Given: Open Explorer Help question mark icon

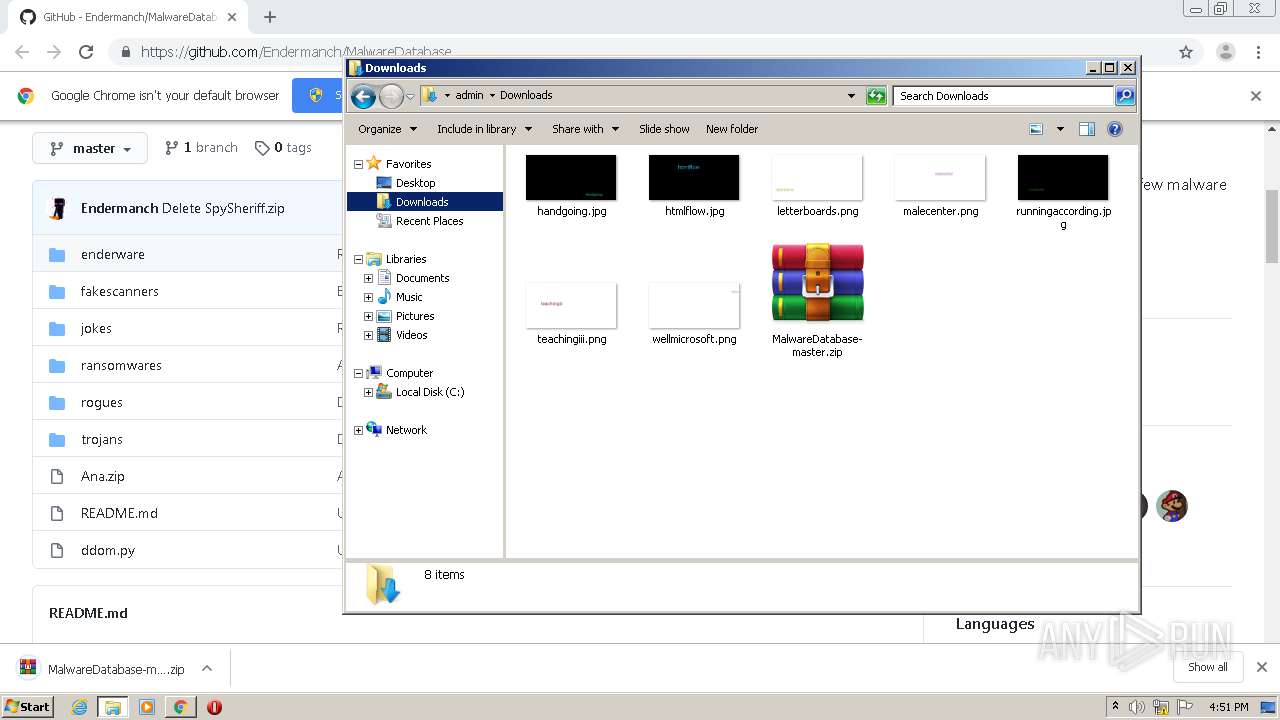Looking at the screenshot, I should tap(1115, 129).
